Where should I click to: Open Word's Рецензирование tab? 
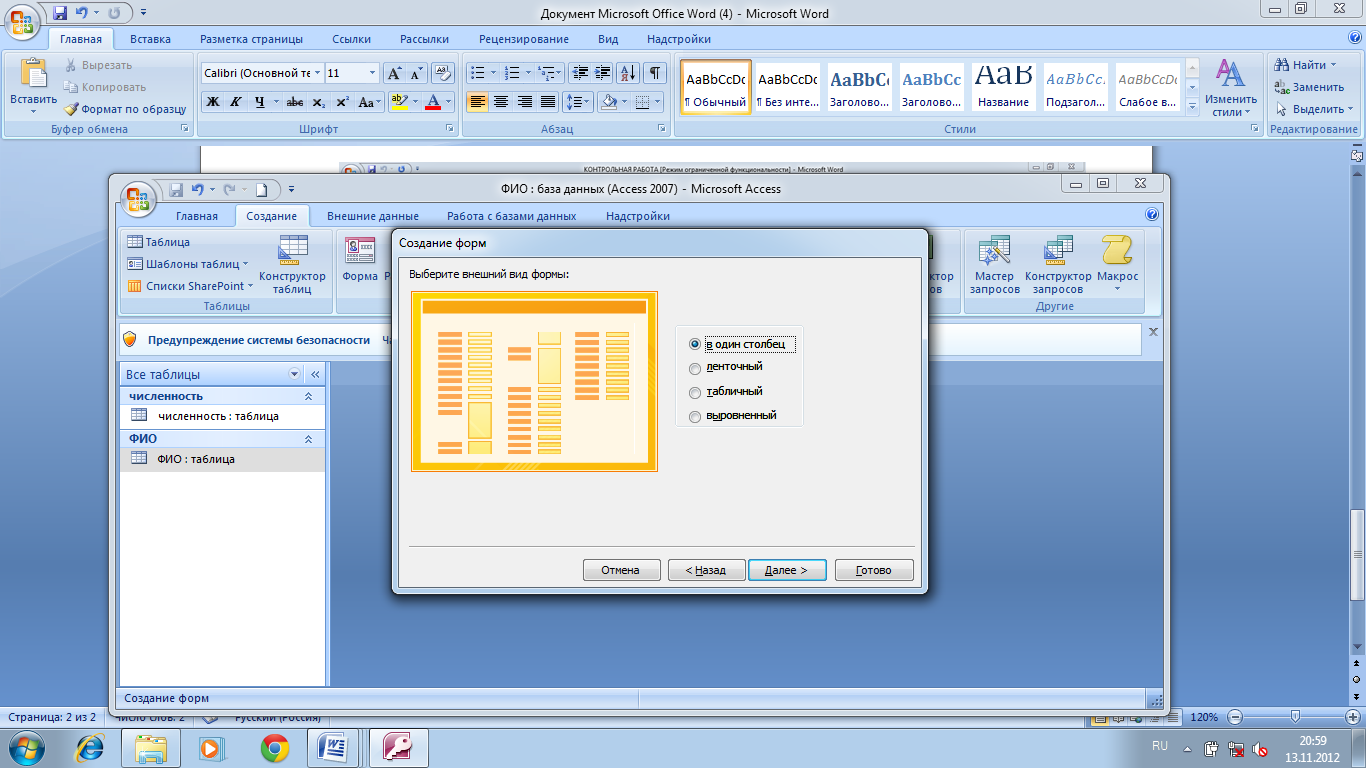coord(523,39)
